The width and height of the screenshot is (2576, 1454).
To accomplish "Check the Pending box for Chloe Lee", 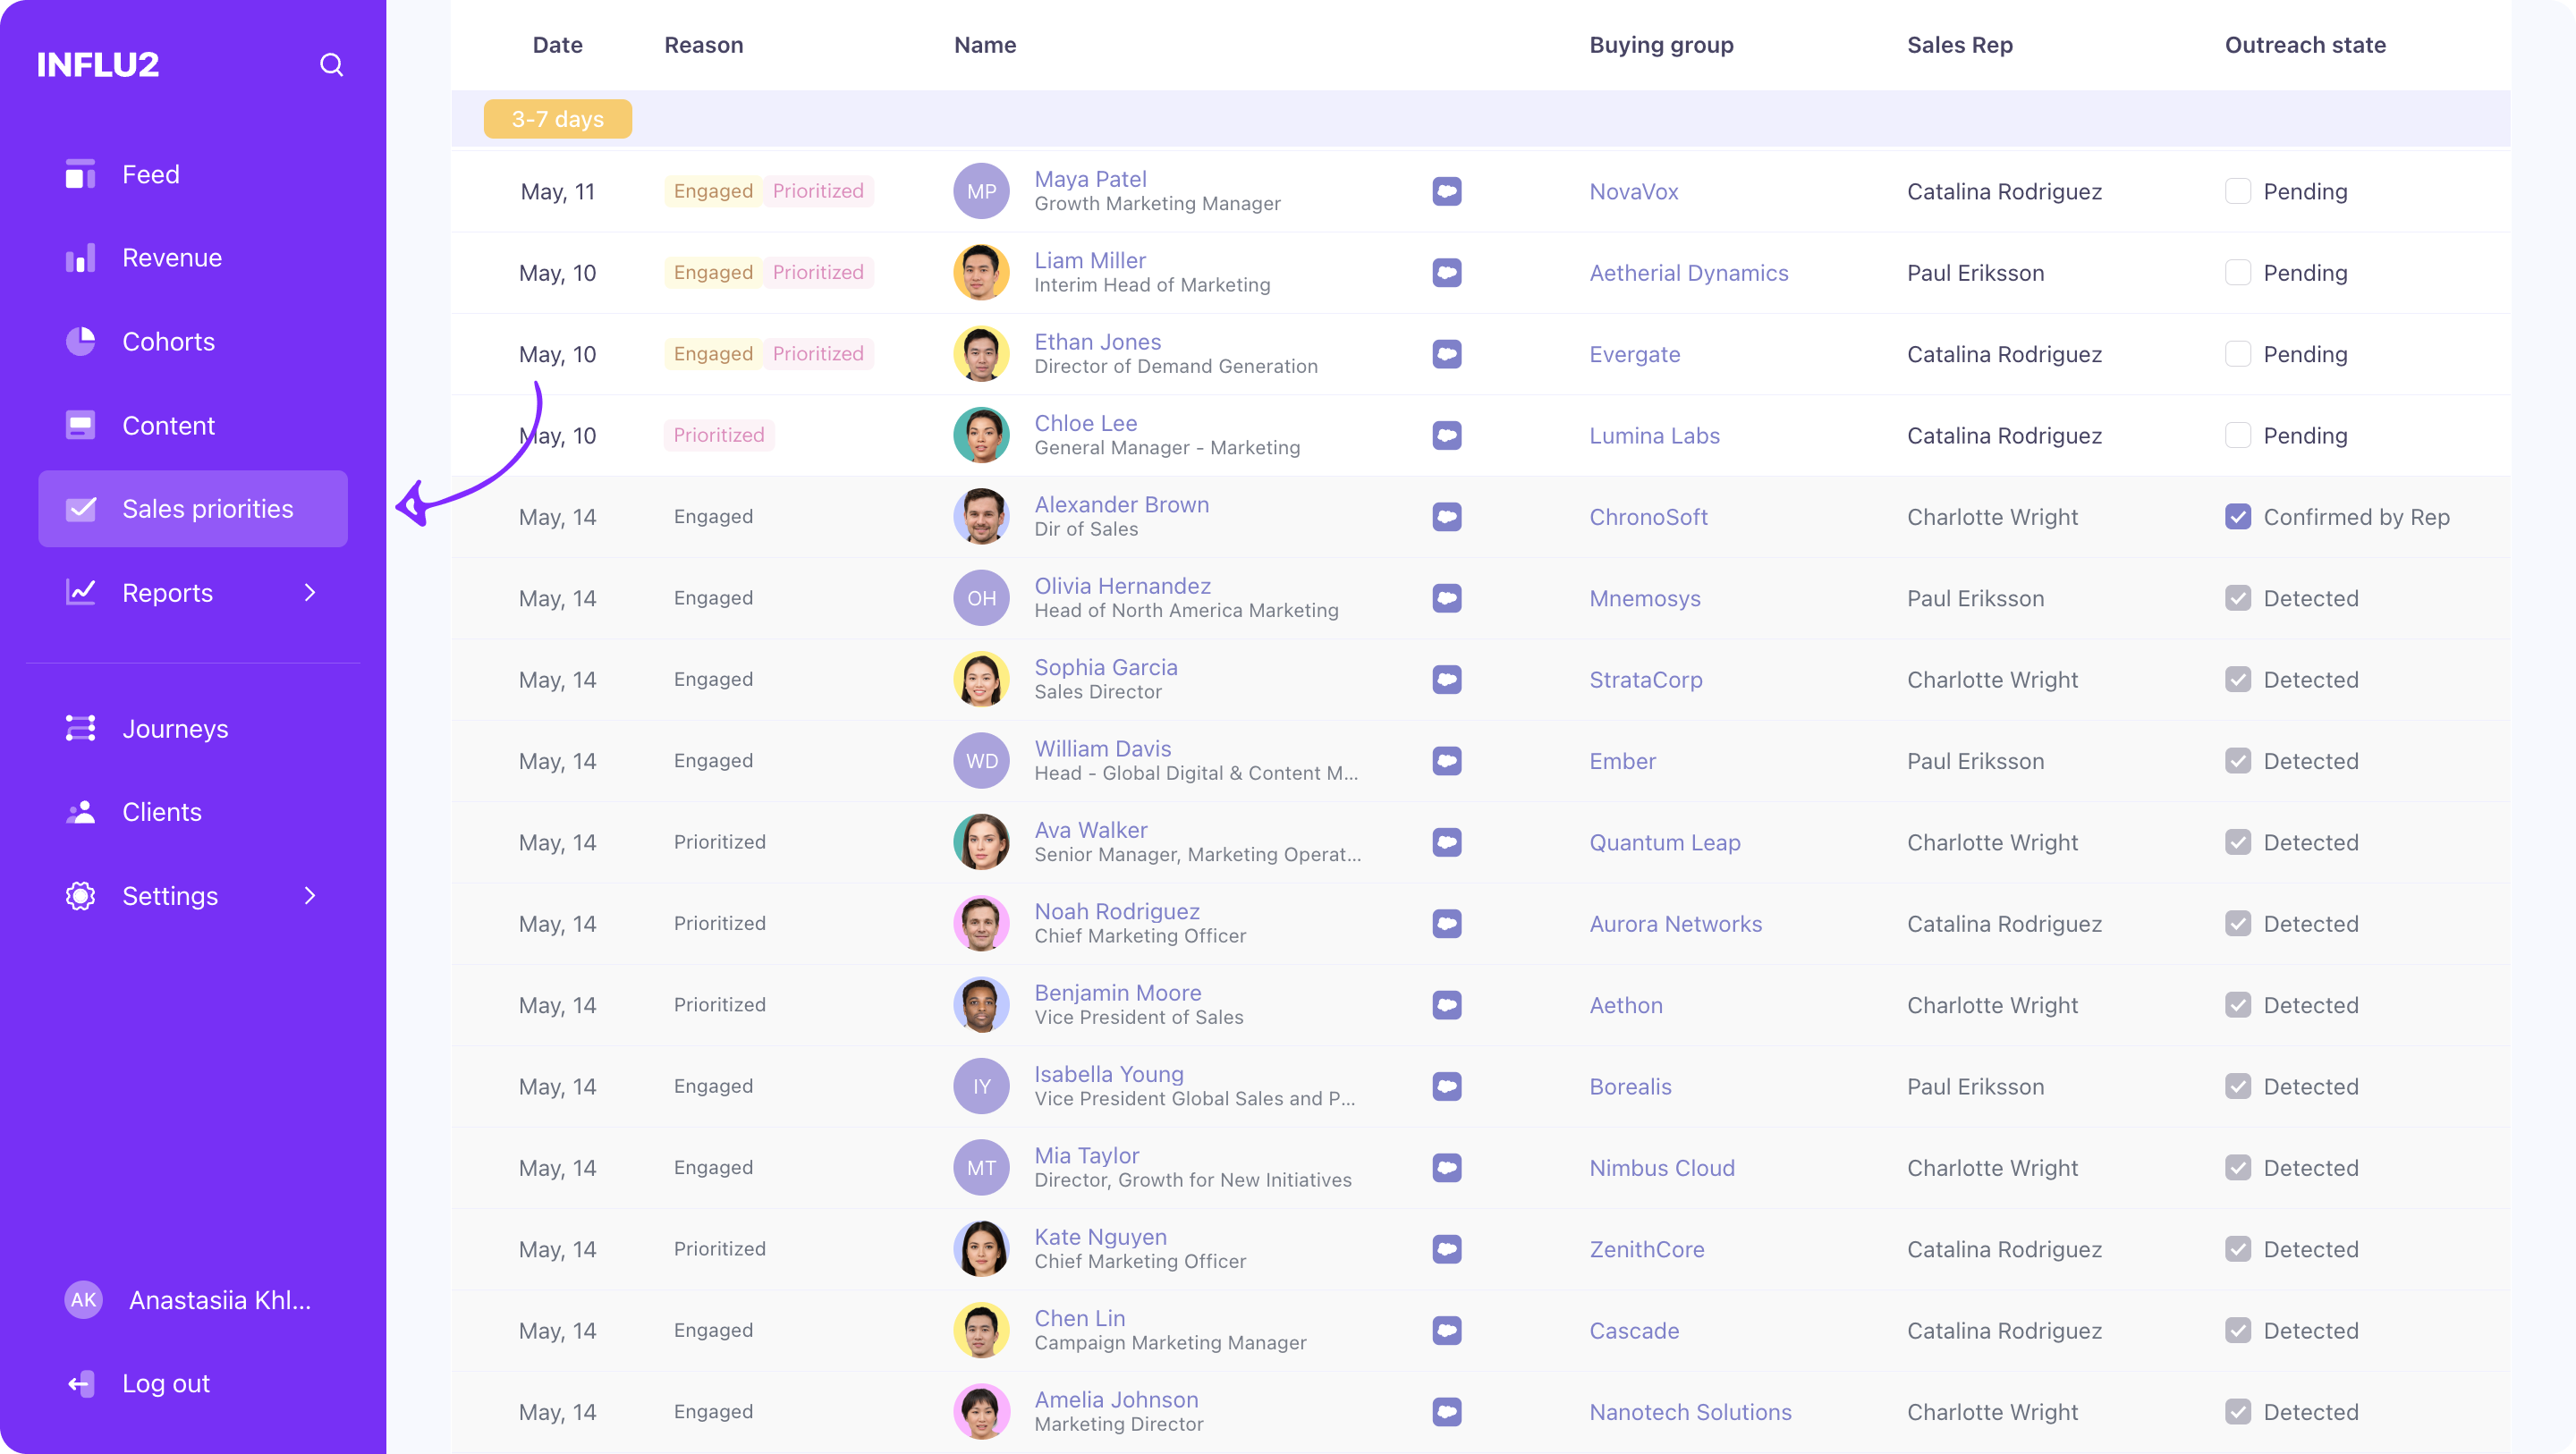I will (2238, 435).
